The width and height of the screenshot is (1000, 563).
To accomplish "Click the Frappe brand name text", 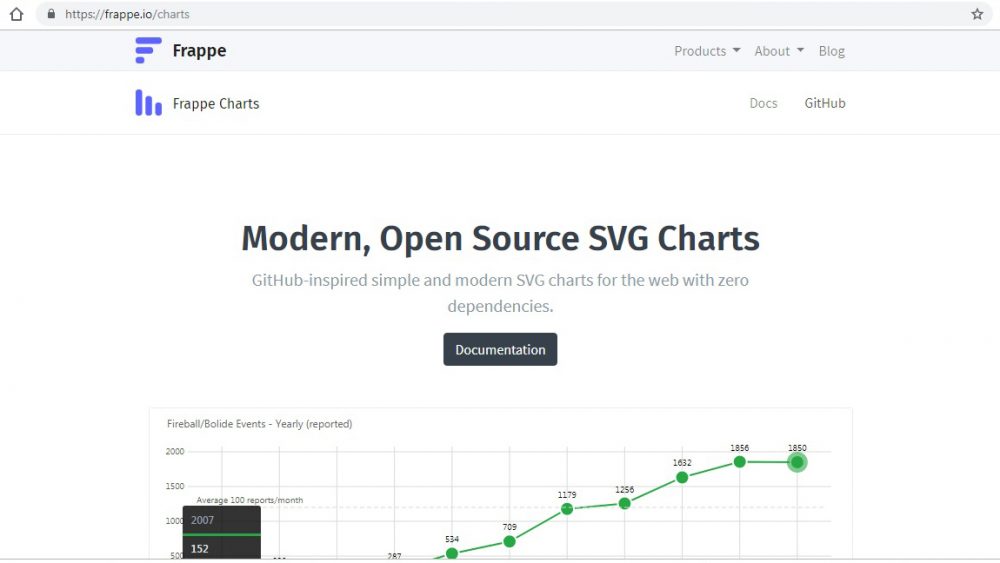I will pos(199,51).
